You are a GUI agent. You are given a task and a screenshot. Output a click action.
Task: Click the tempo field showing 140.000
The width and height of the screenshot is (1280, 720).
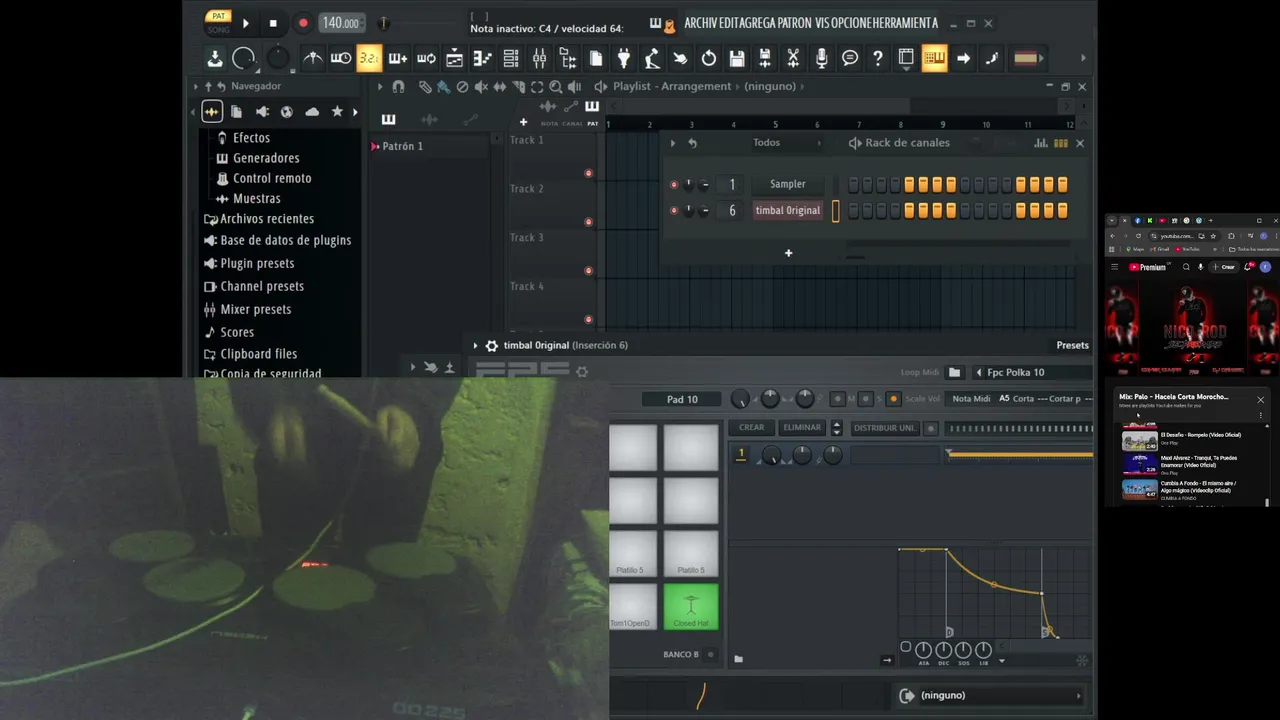pyautogui.click(x=342, y=23)
